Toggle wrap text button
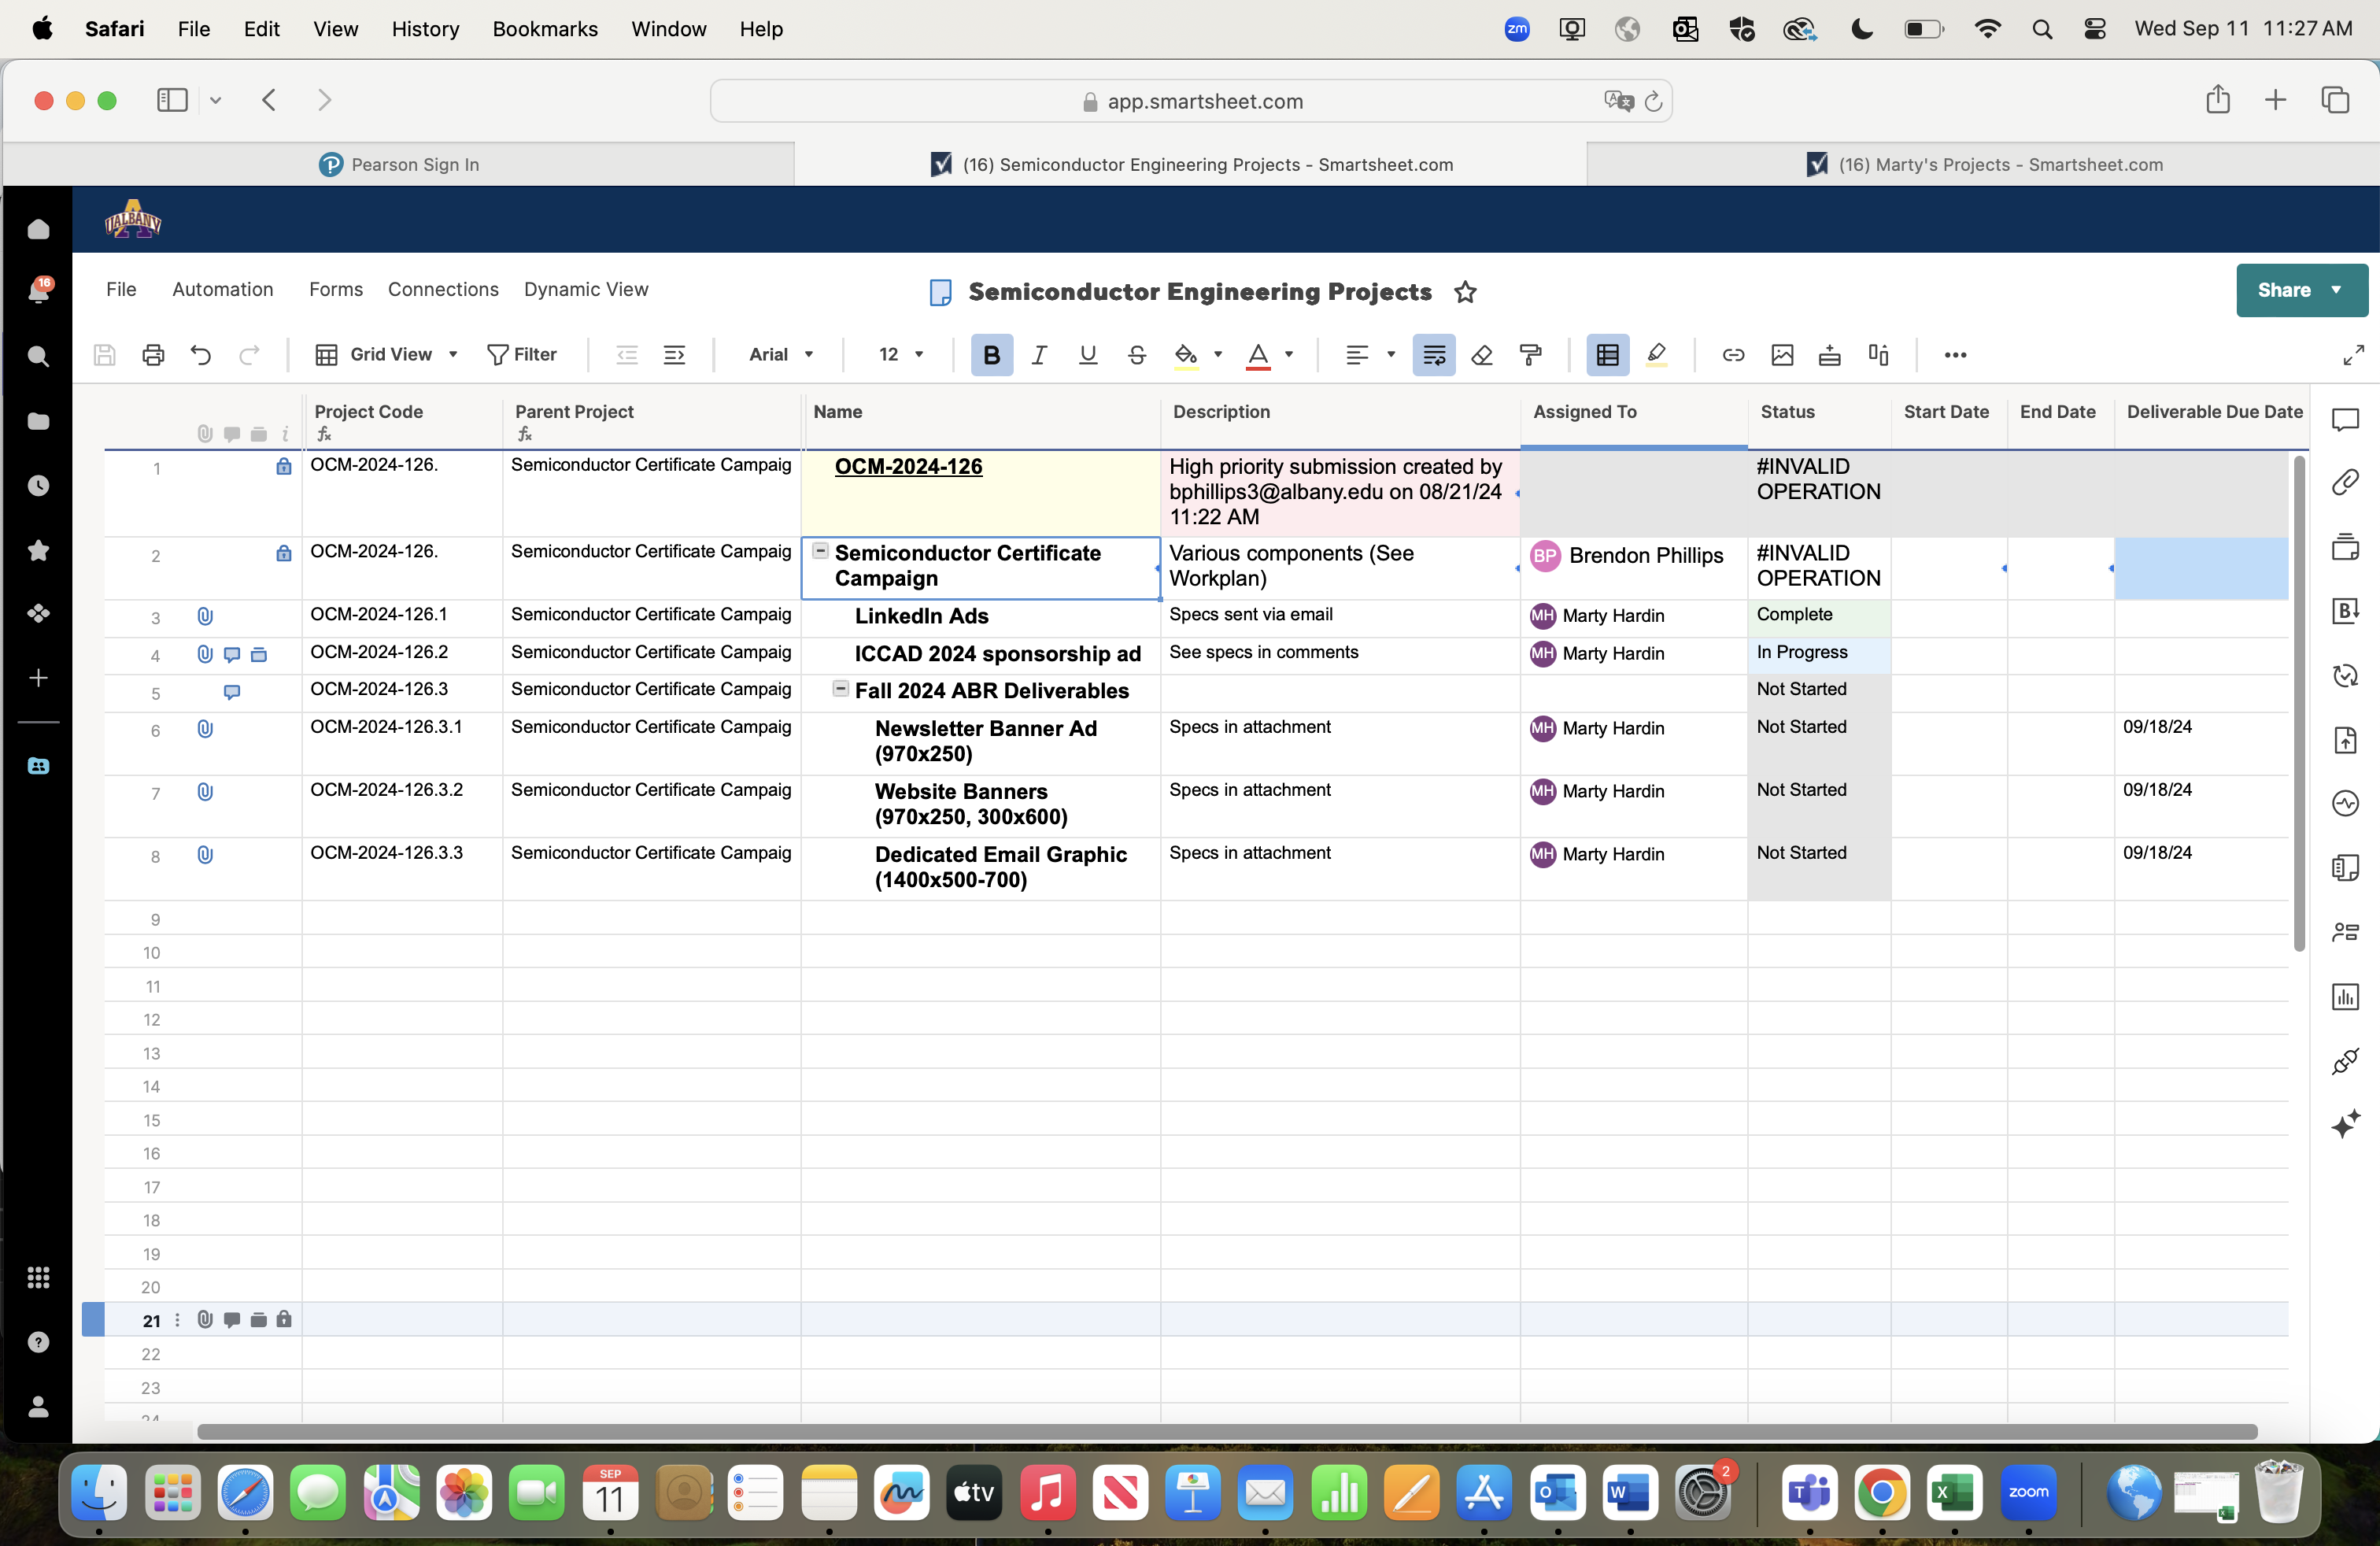The image size is (2380, 1546). point(1434,355)
